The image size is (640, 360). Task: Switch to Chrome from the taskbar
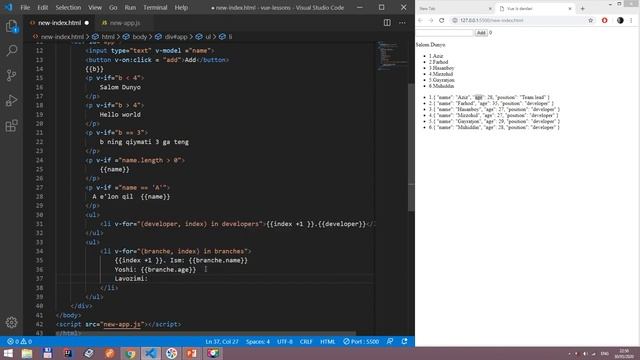[130, 353]
